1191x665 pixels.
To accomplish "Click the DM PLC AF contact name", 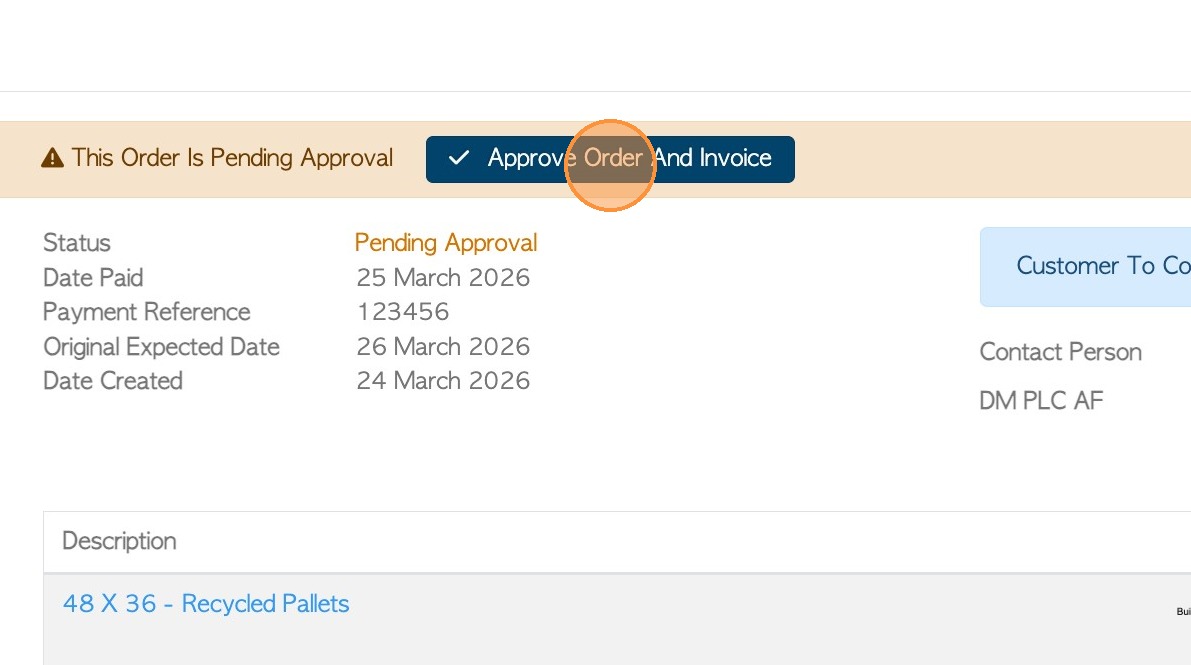I will click(1041, 401).
